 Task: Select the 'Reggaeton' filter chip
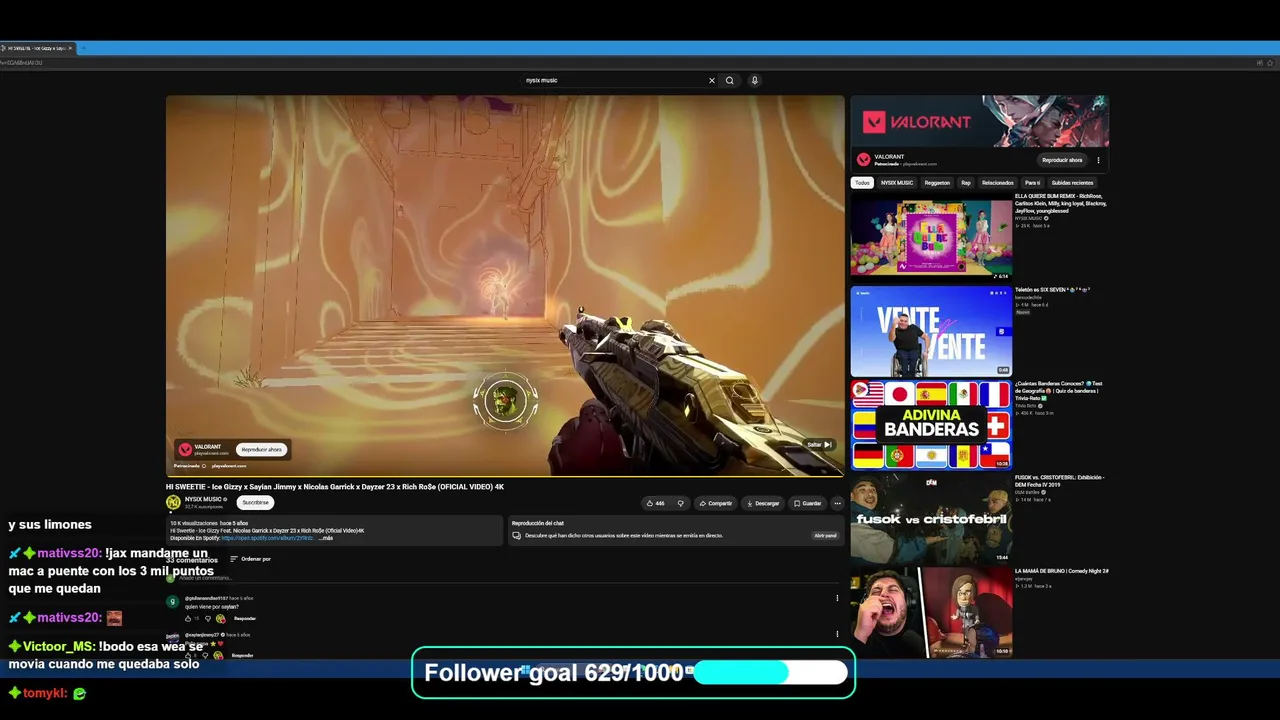click(x=937, y=183)
